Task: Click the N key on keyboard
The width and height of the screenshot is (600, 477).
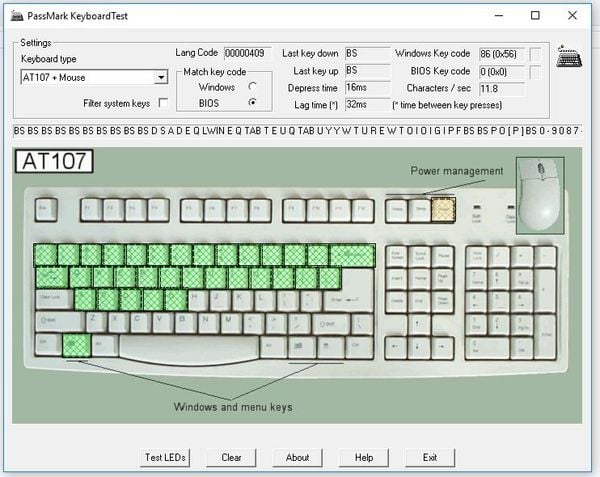Action: click(x=208, y=322)
